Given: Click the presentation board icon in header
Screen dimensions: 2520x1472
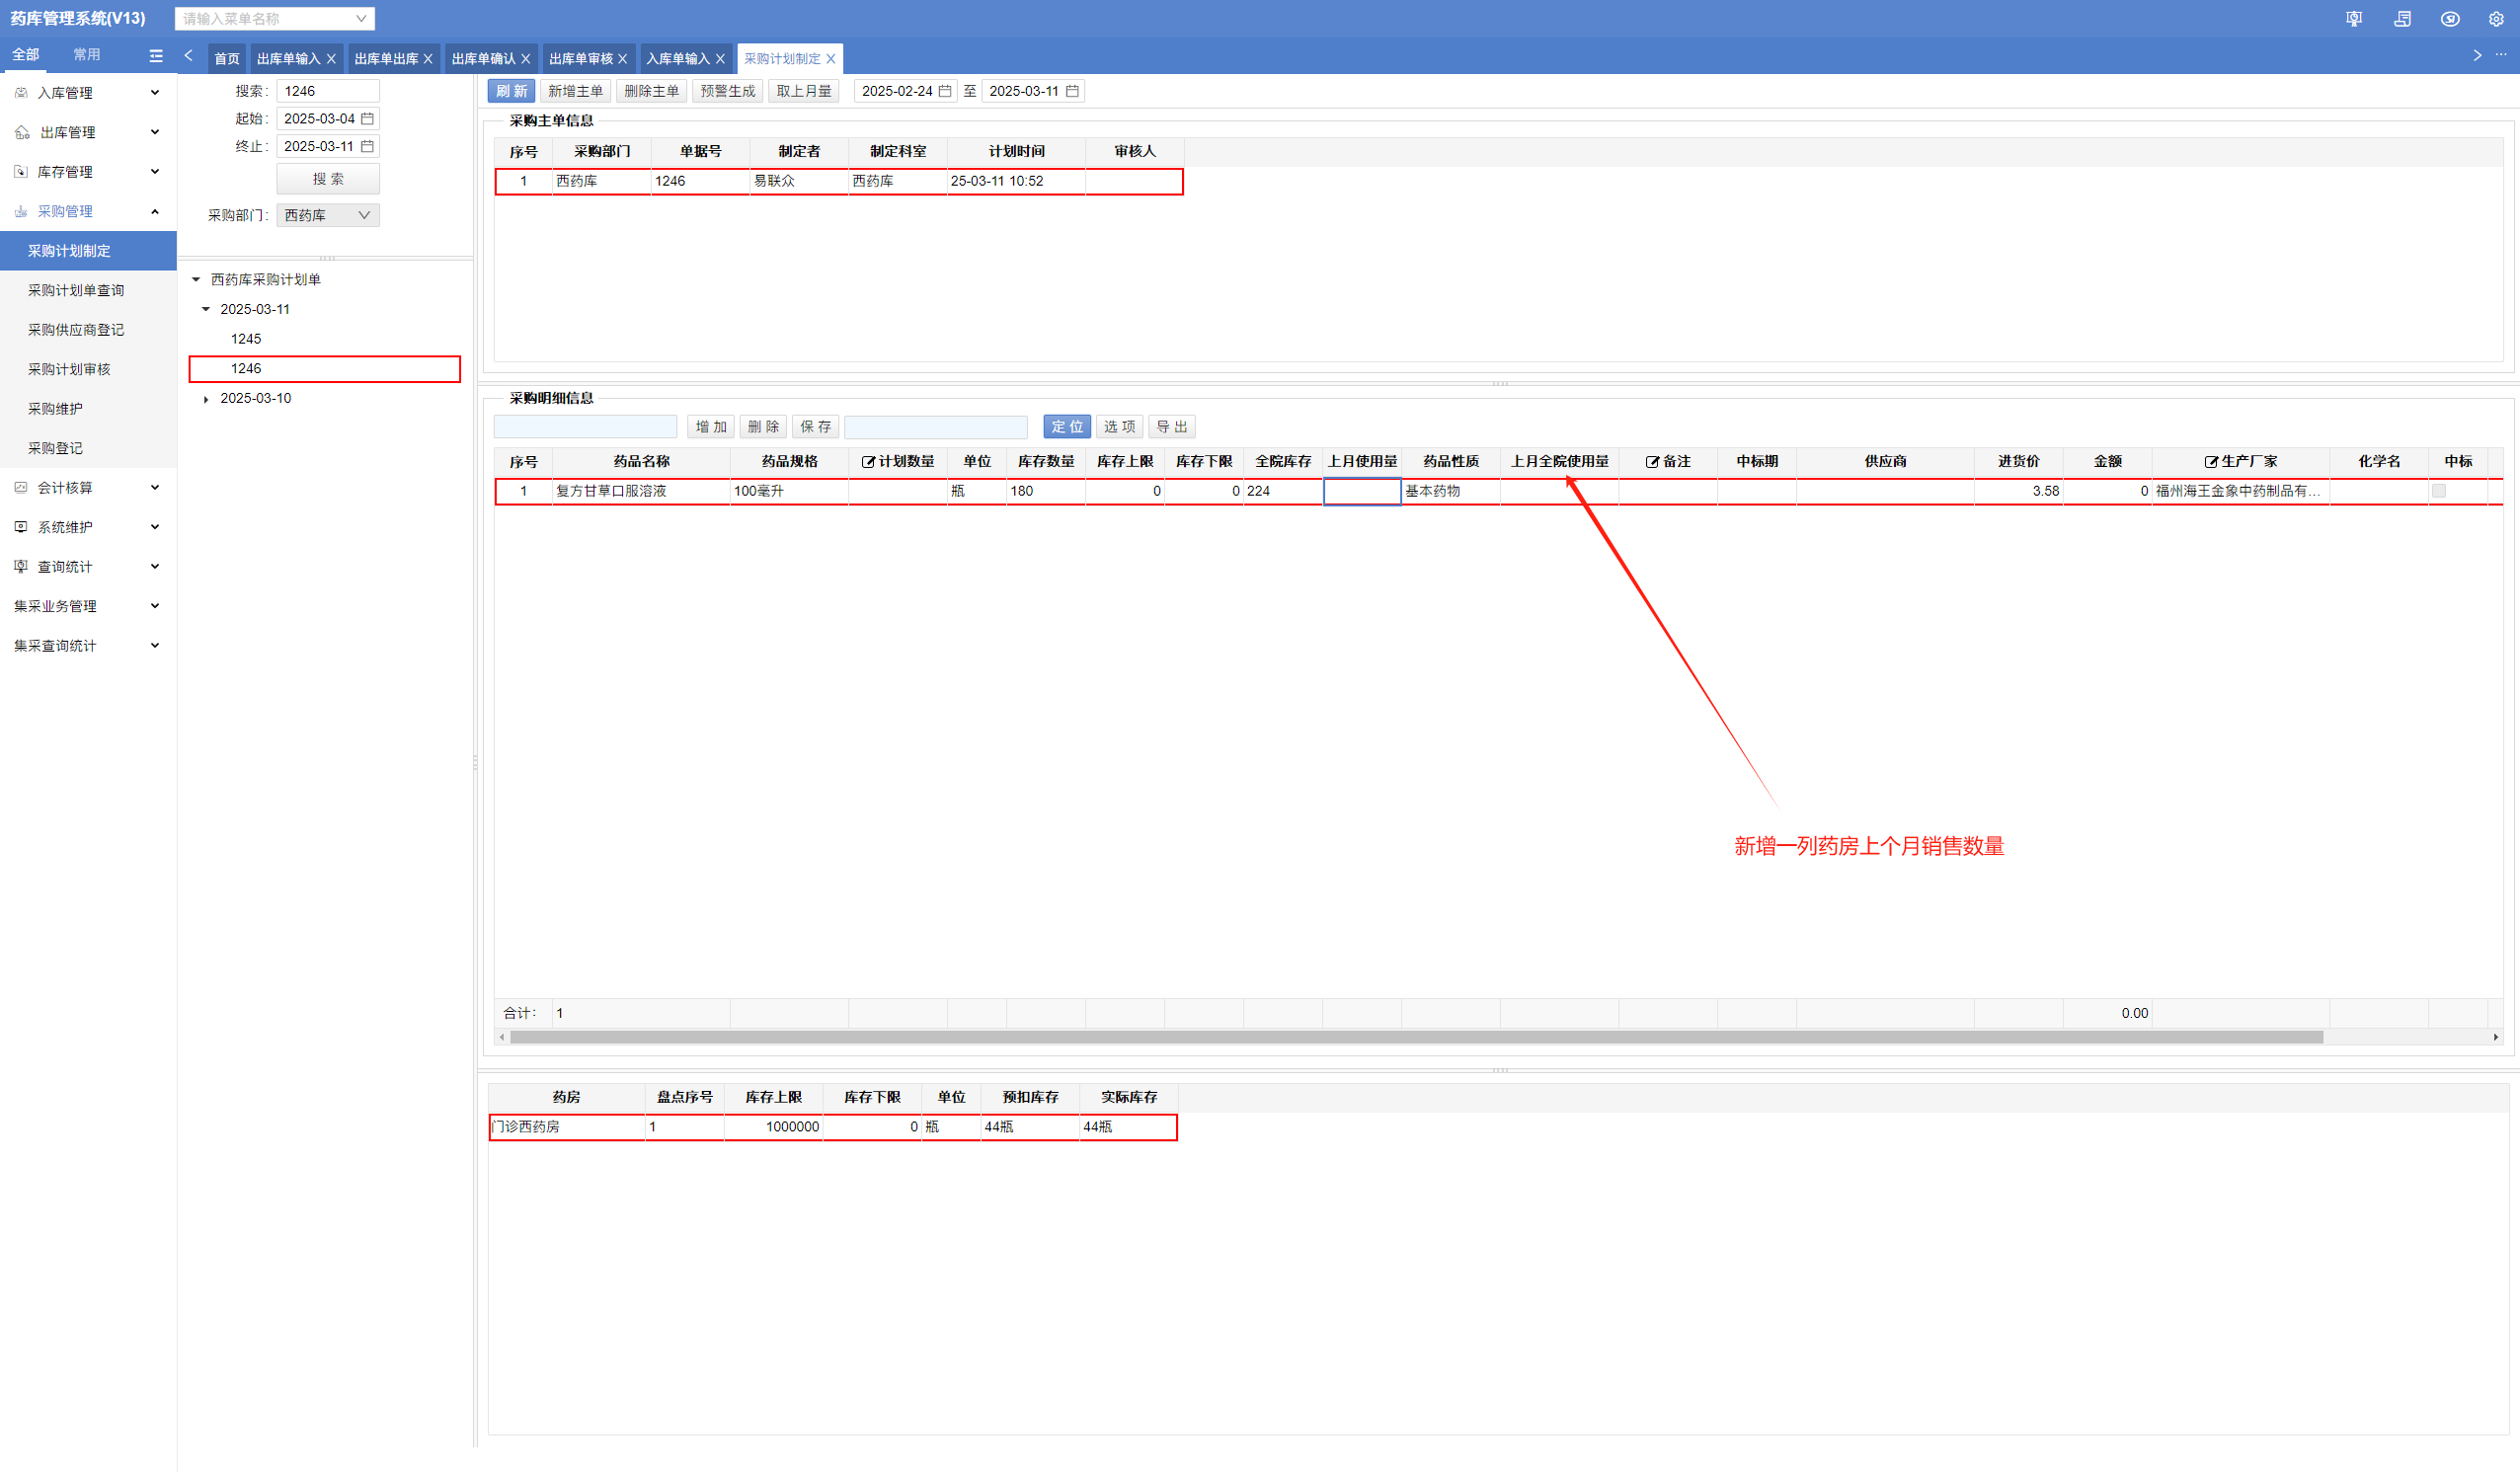Looking at the screenshot, I should [x=2354, y=19].
